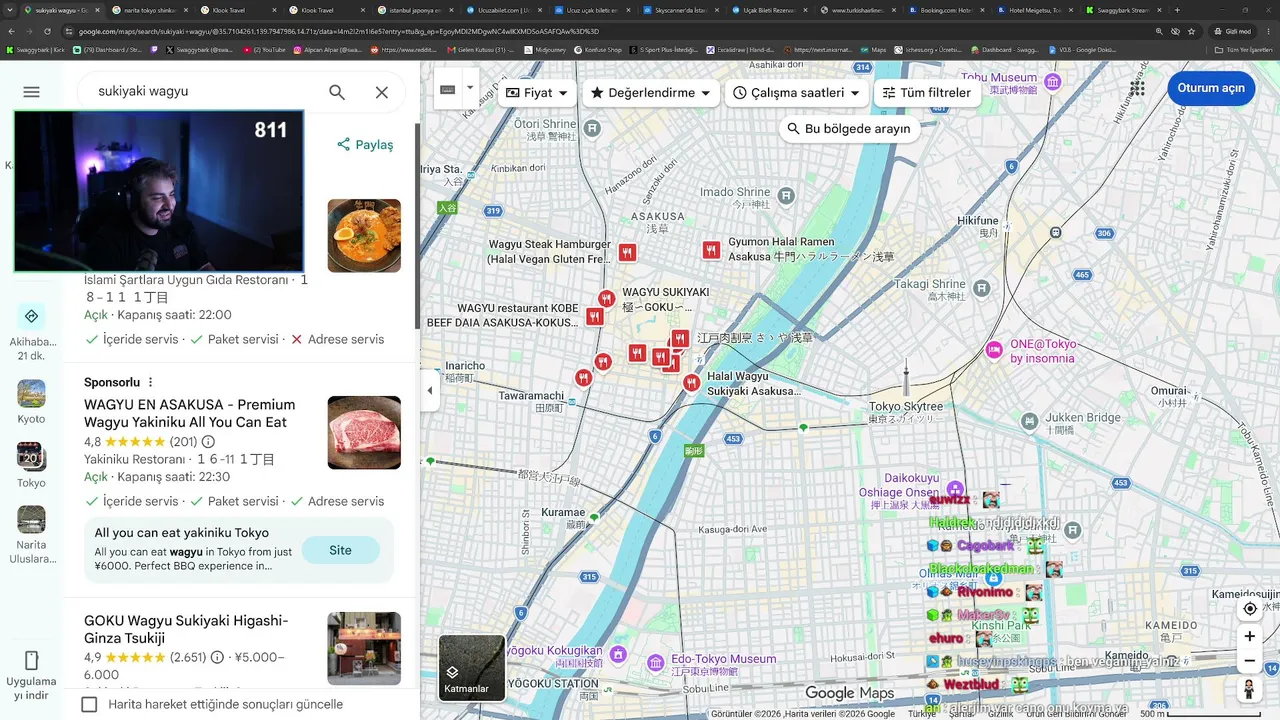Share results with the Paylaş button
Image resolution: width=1280 pixels, height=720 pixels.
click(365, 145)
